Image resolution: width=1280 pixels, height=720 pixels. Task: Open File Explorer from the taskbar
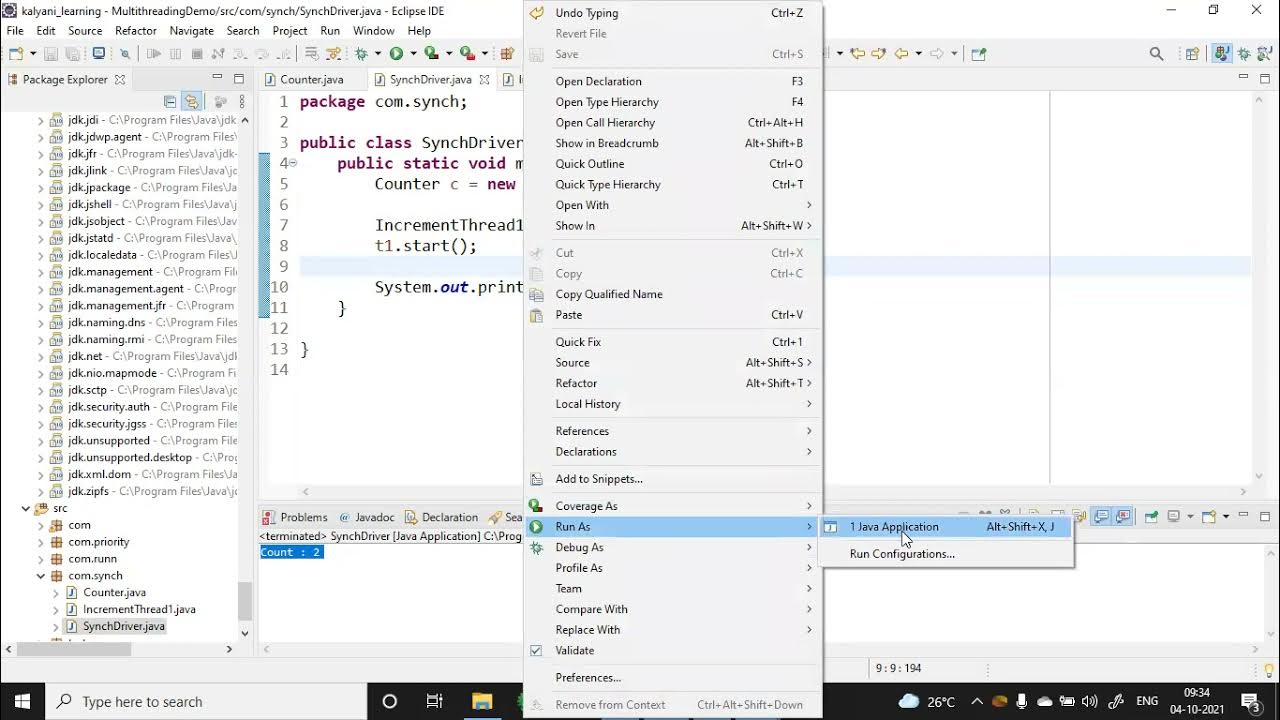(x=482, y=701)
